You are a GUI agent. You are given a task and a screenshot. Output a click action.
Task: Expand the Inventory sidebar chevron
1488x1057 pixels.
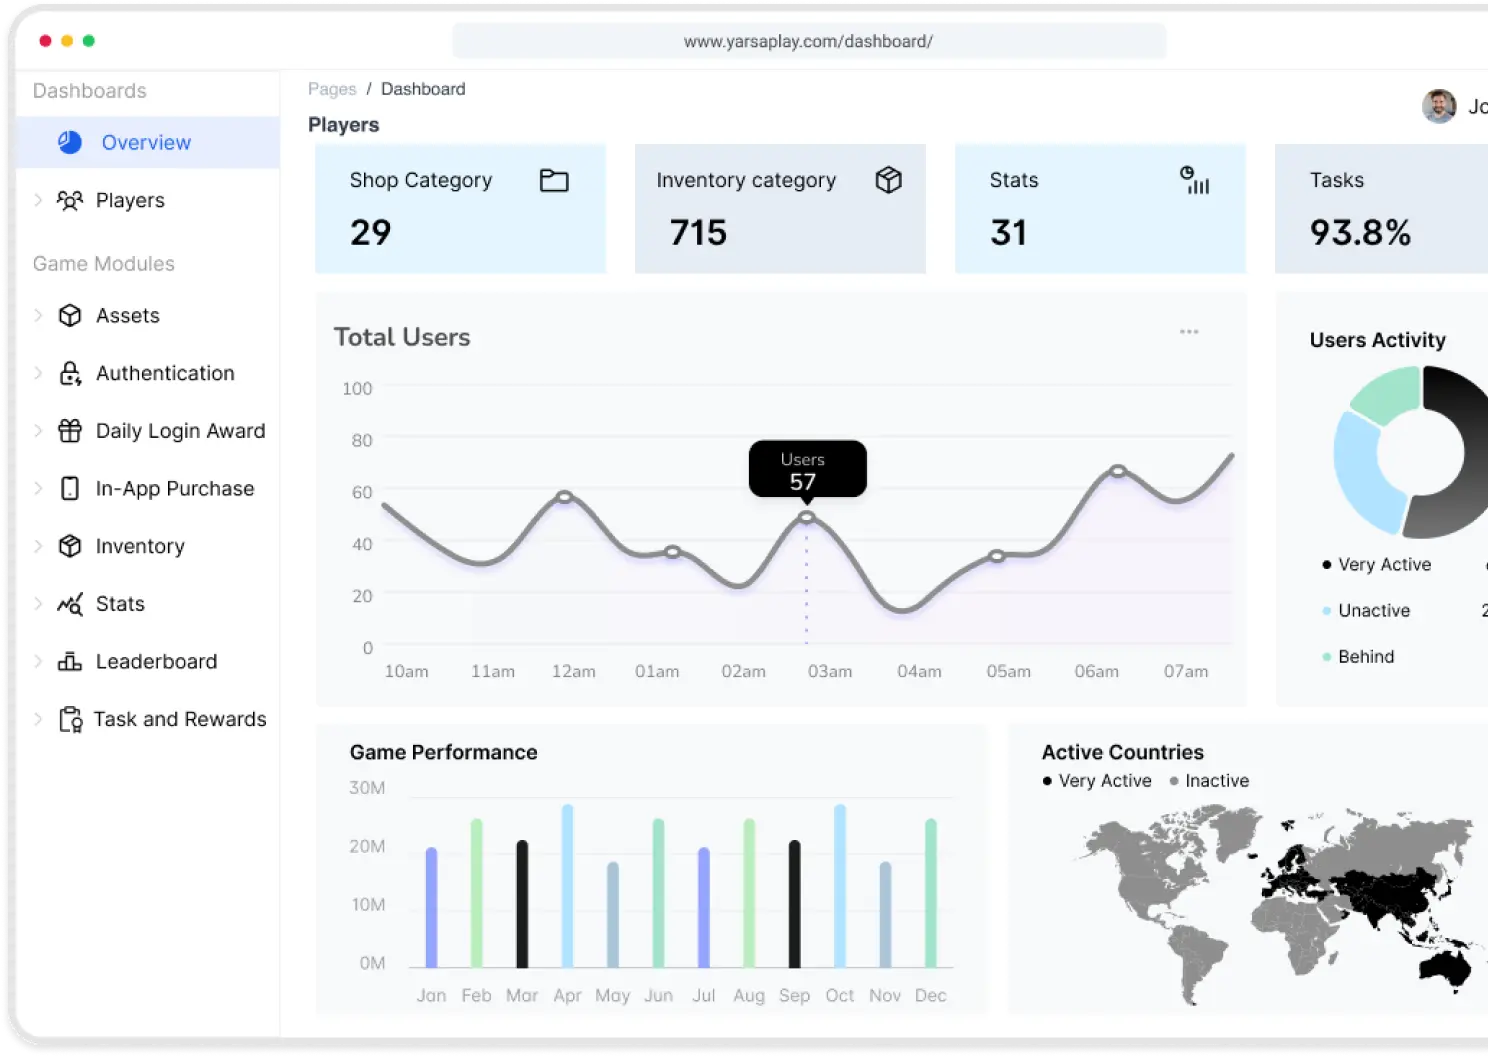(38, 546)
